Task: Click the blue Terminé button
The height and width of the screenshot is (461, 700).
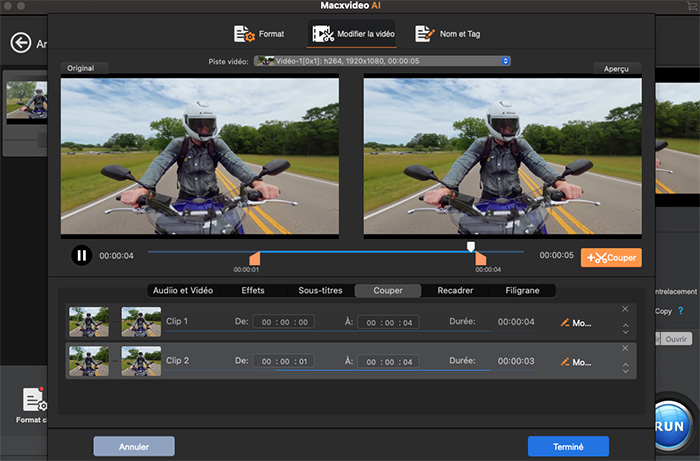Action: coord(568,446)
